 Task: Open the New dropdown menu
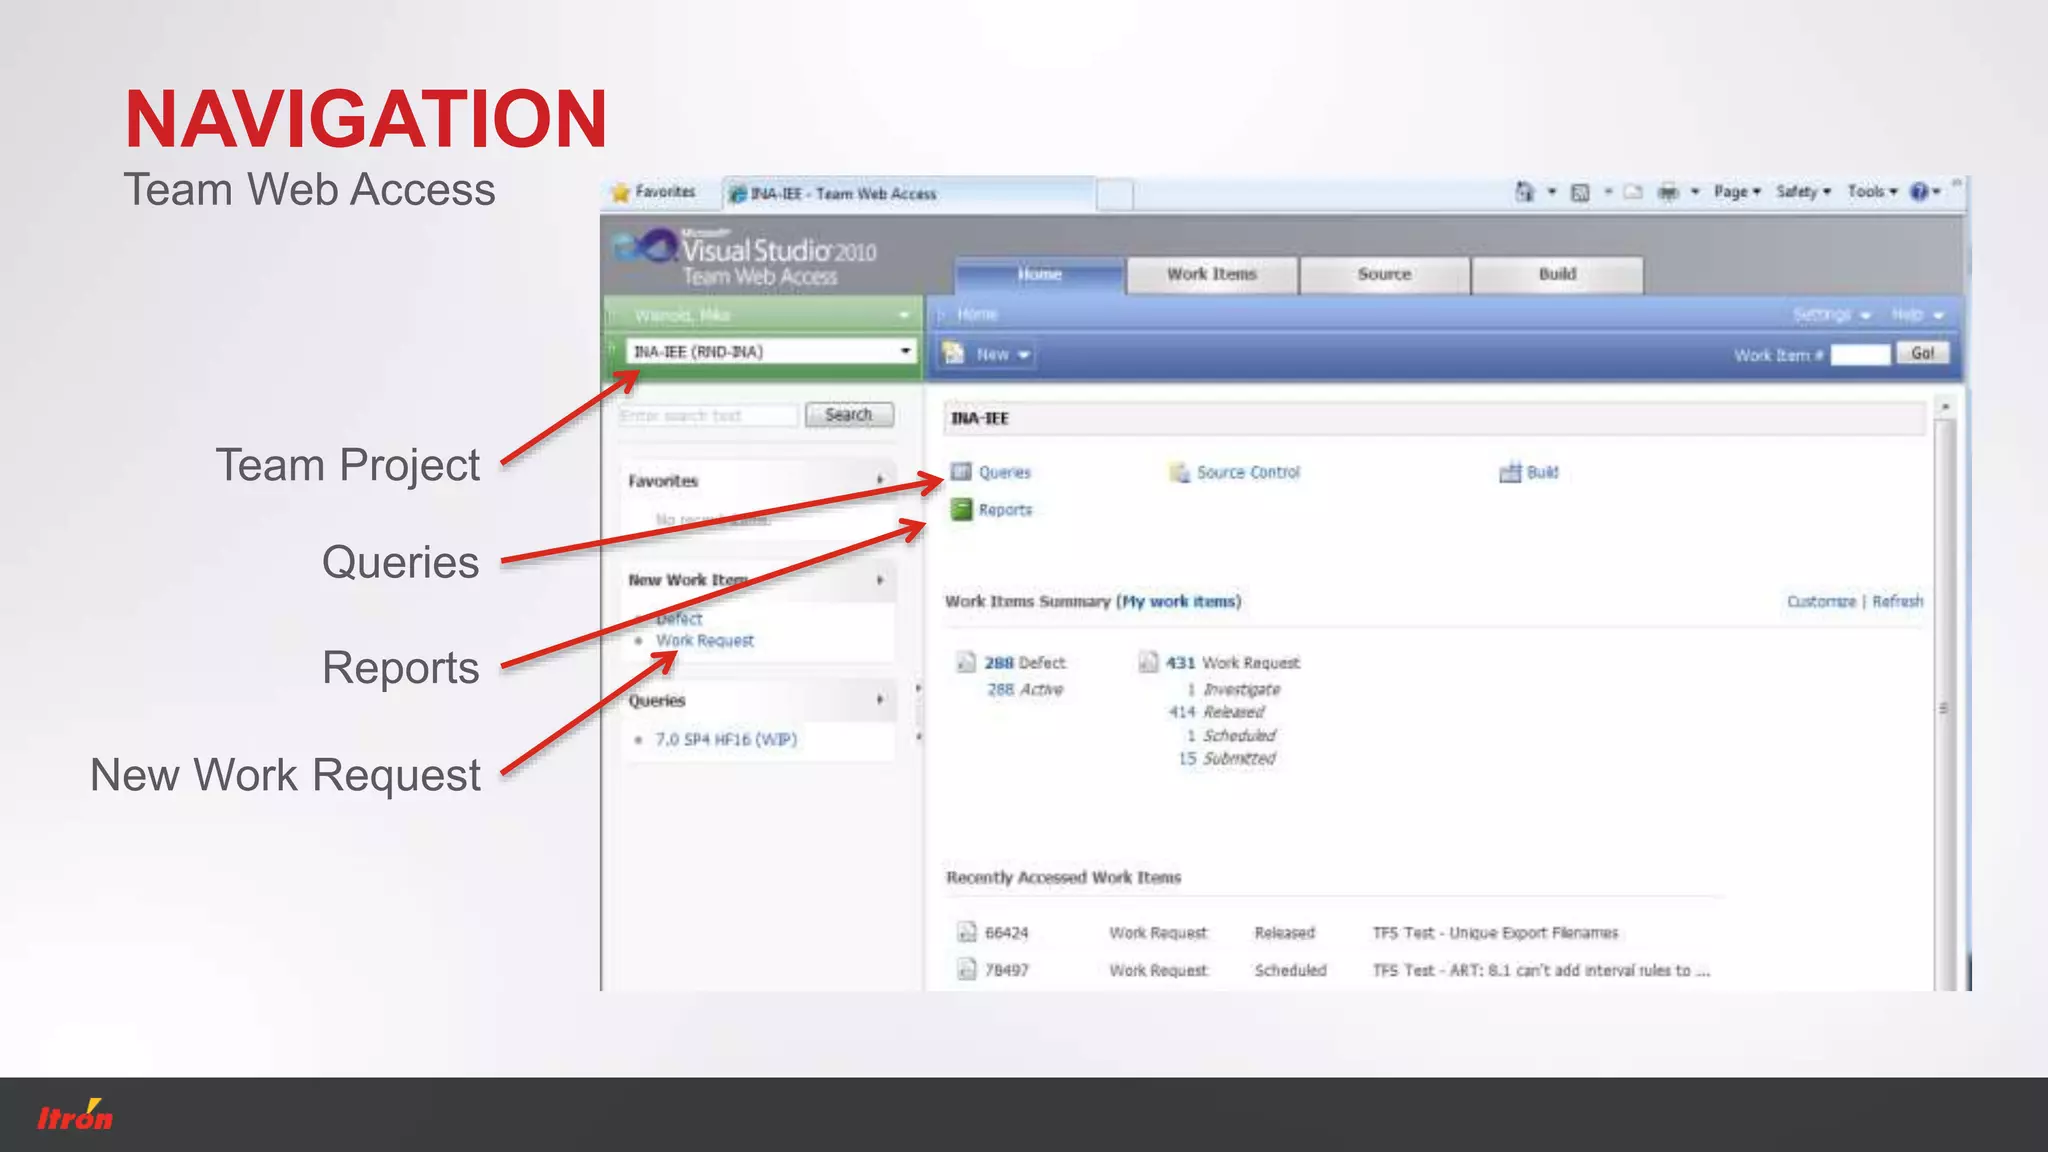(1002, 354)
